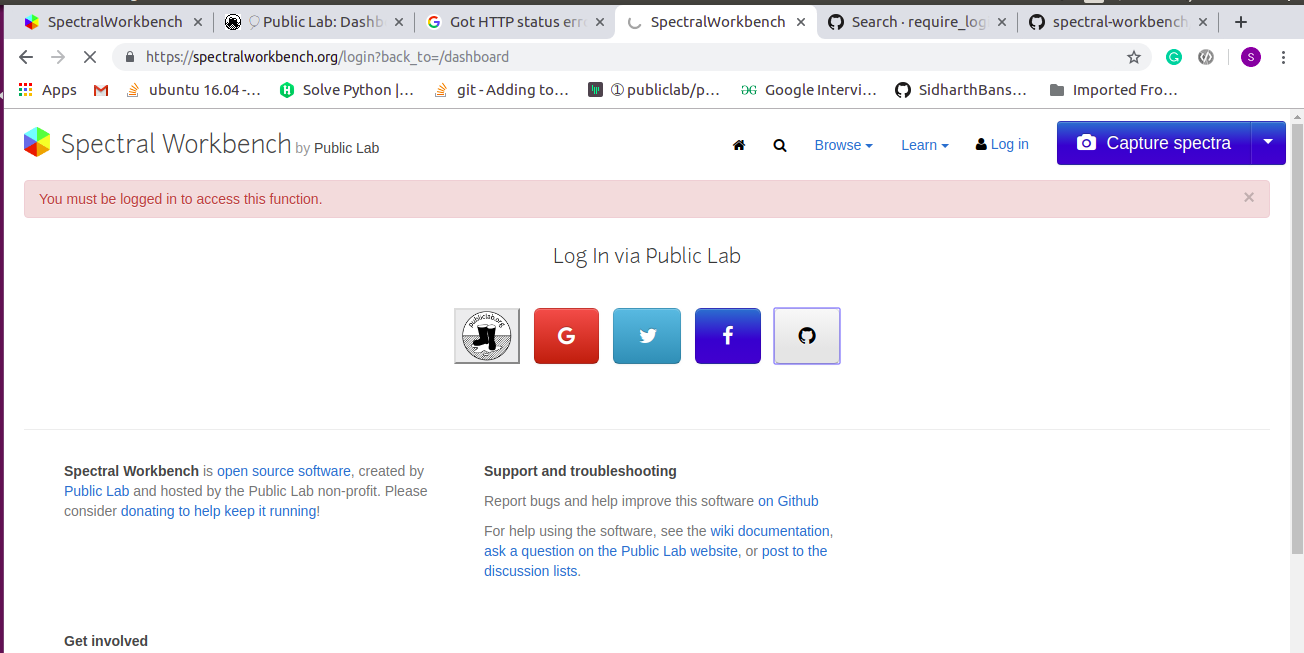1304x653 pixels.
Task: Click the Get involved heading
Action: point(106,641)
